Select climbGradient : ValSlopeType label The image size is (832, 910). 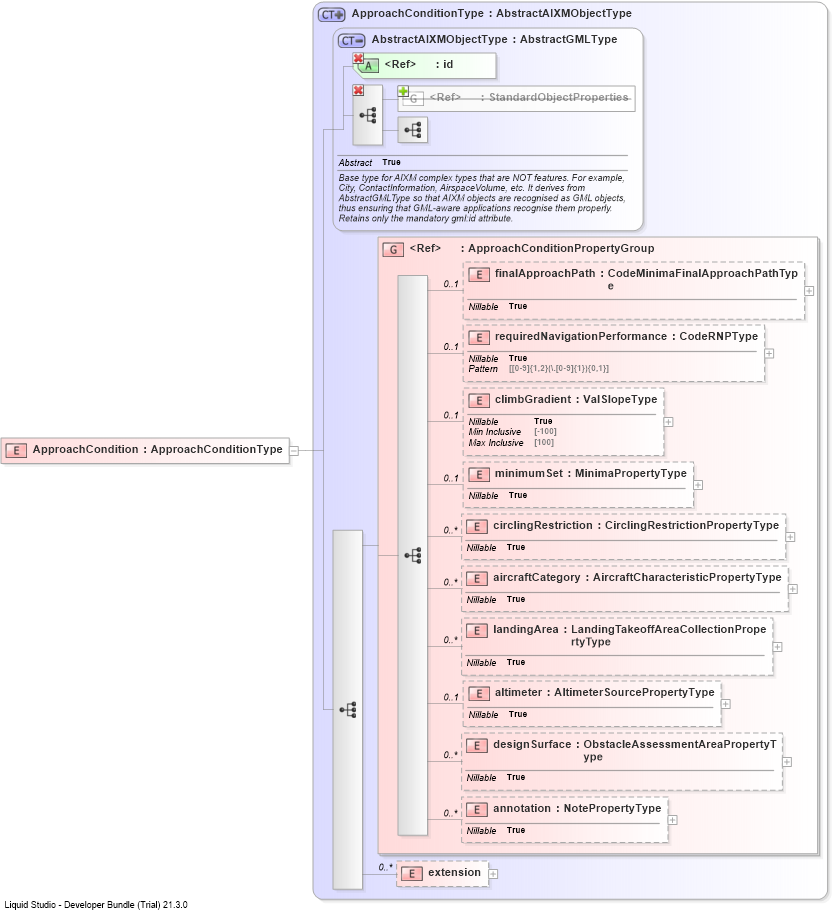(x=576, y=399)
